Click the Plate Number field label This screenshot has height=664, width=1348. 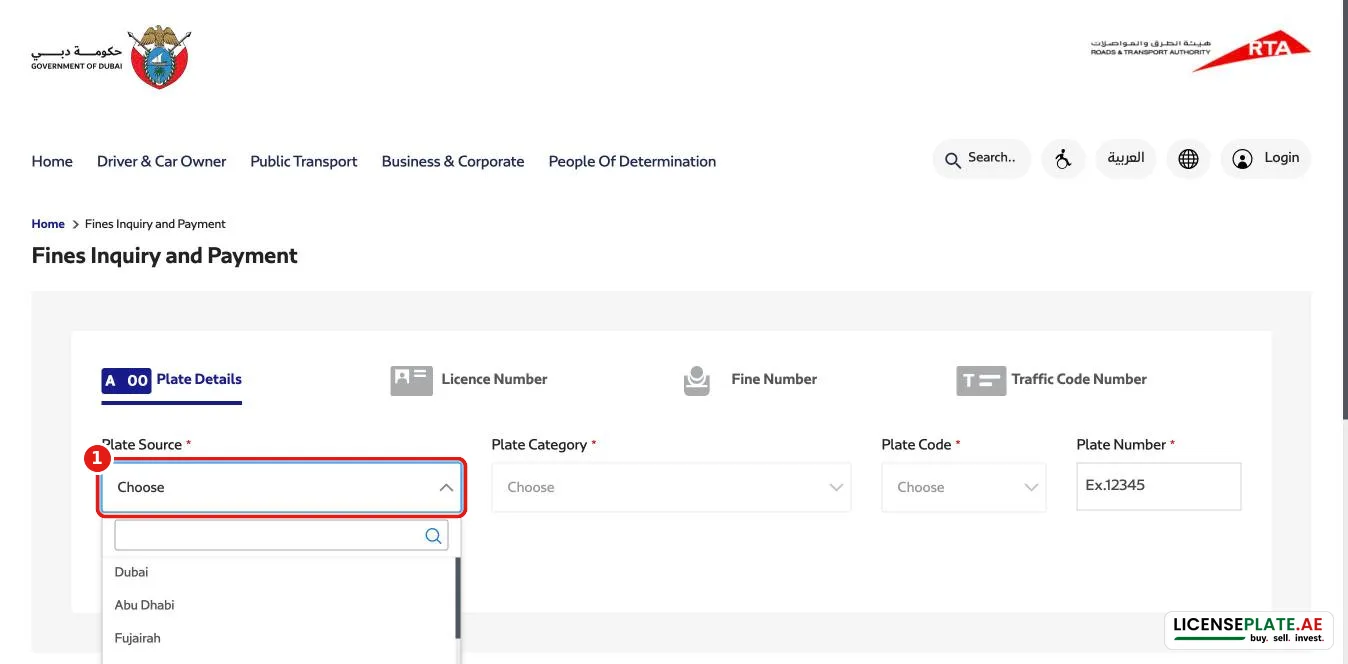(x=1126, y=445)
